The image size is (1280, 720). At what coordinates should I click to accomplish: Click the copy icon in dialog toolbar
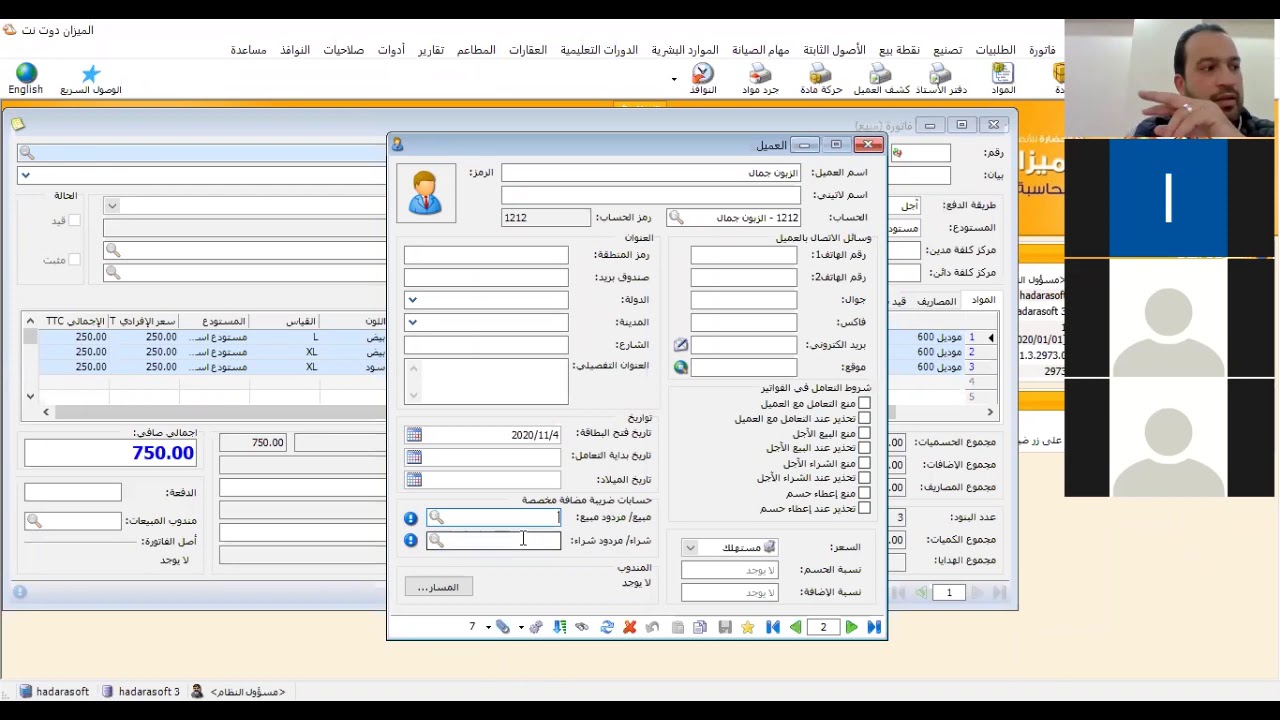pyautogui.click(x=700, y=628)
